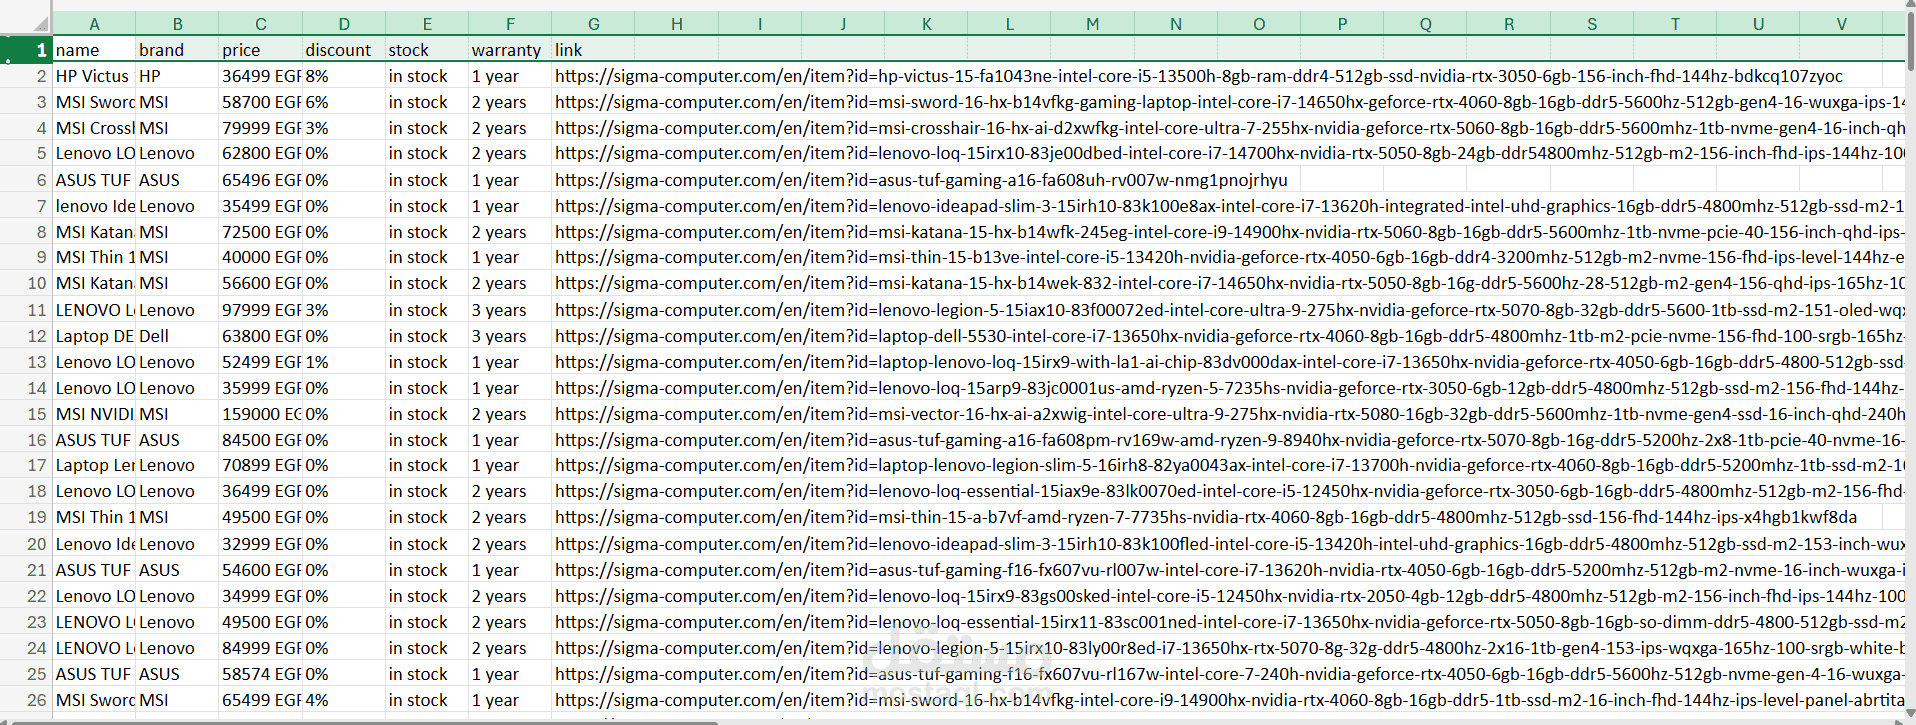Click the 'HP Victus' name cell
The height and width of the screenshot is (725, 1916).
coord(92,76)
